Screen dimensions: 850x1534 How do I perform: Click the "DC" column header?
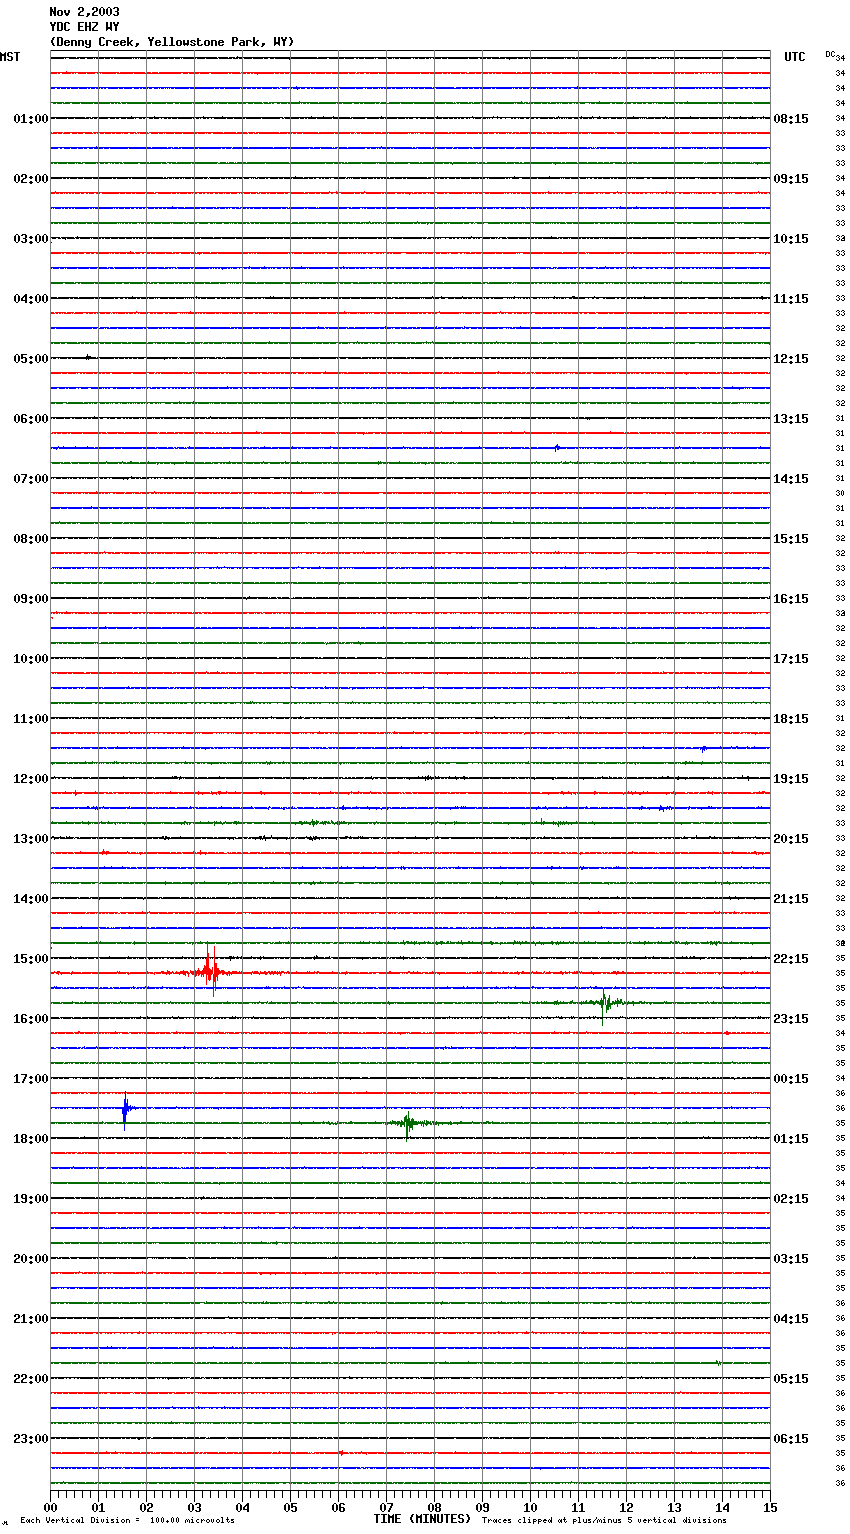coord(830,54)
